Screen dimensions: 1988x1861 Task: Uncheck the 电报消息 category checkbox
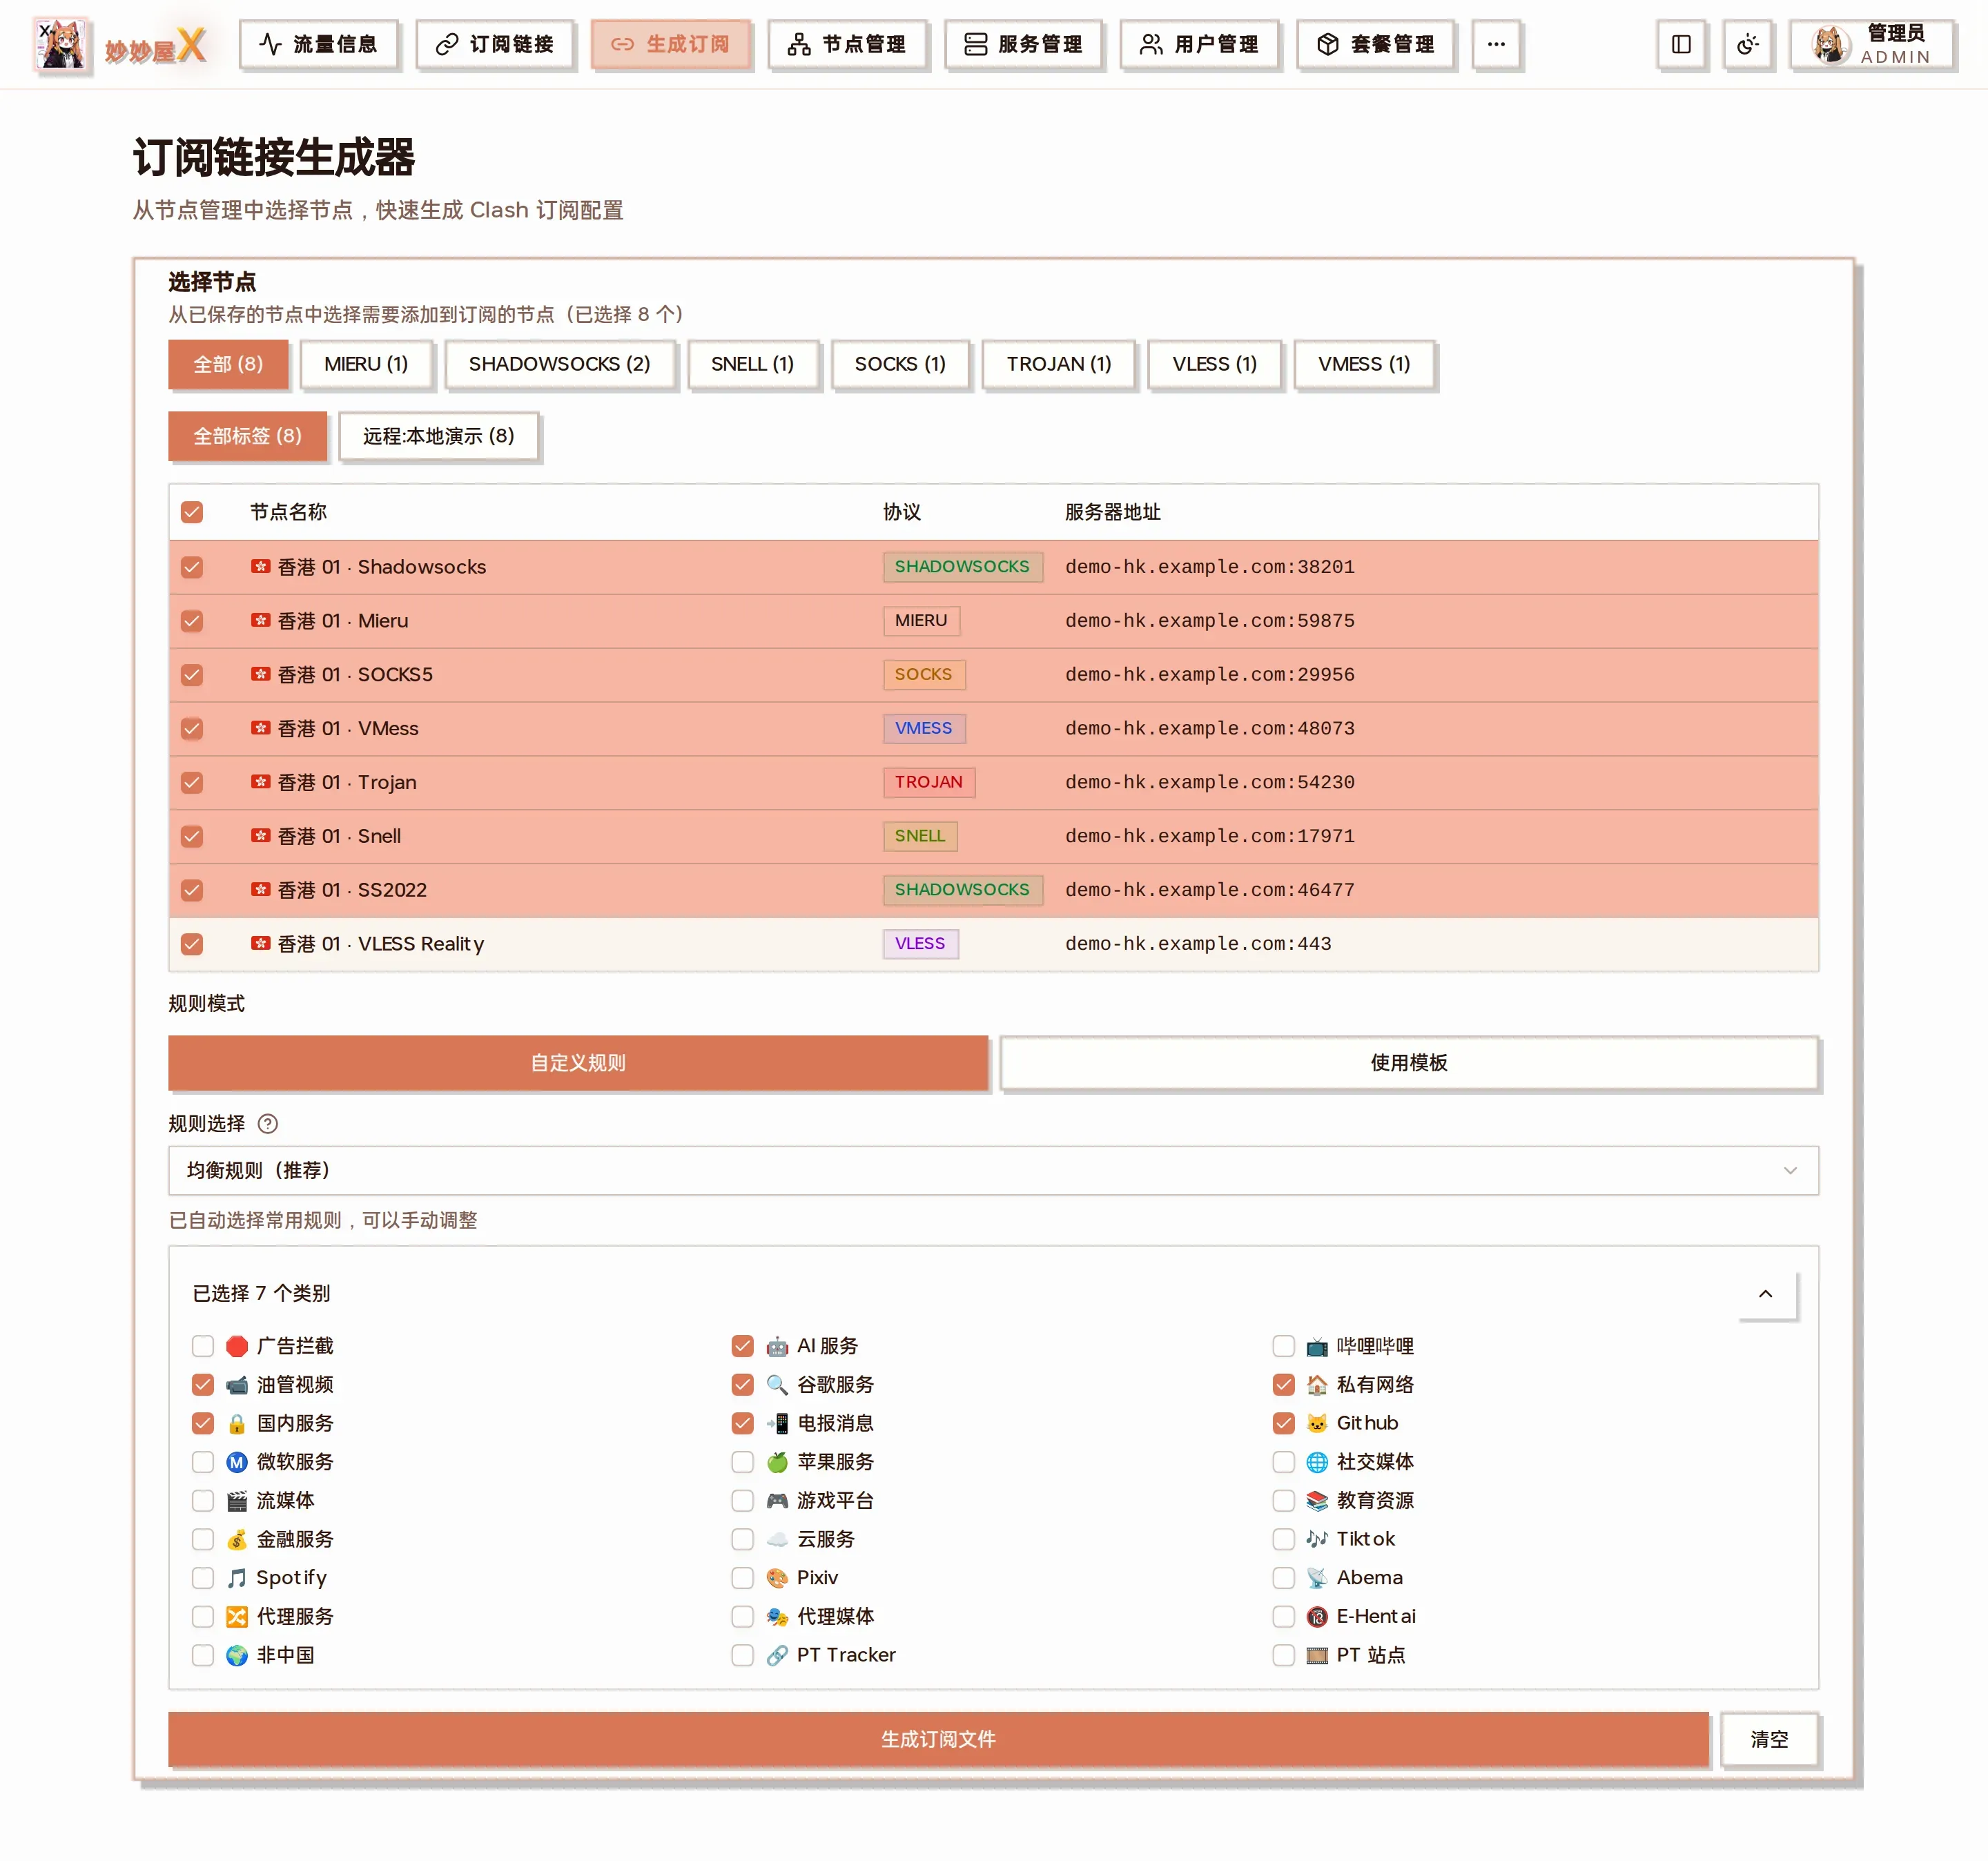pos(742,1423)
